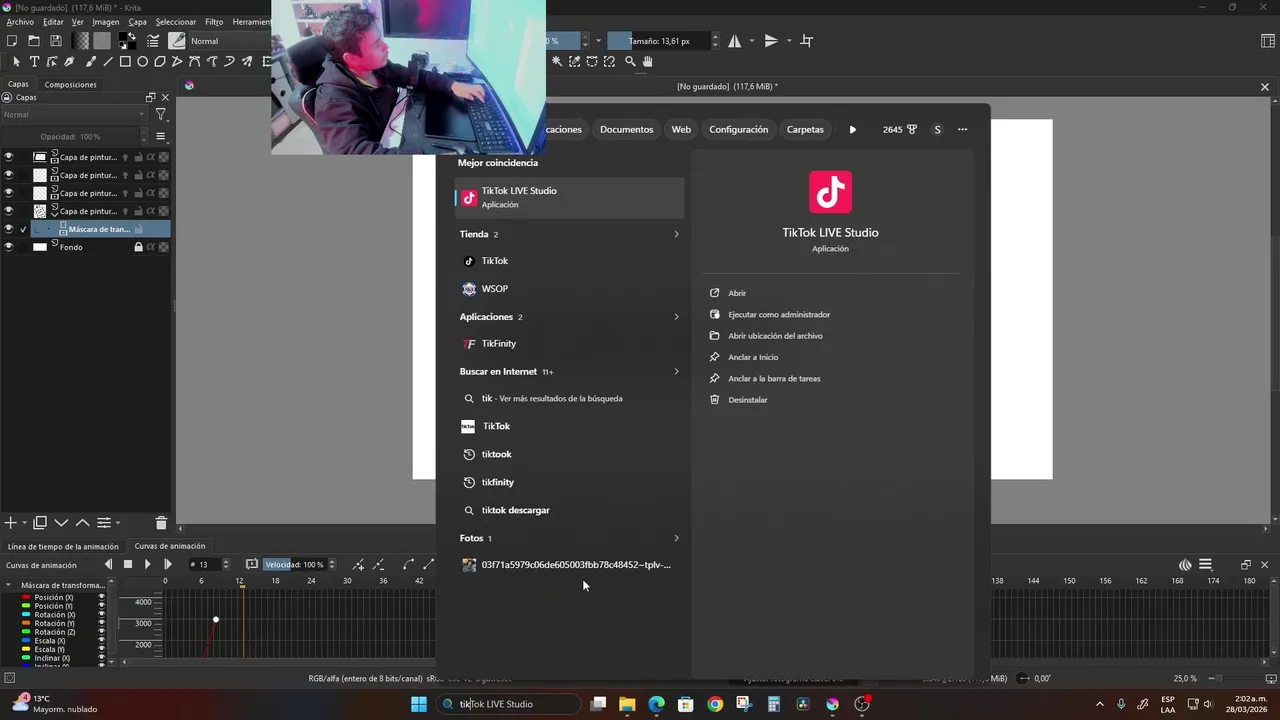Open TikFinity application result
This screenshot has width=1280, height=720.
(569, 344)
